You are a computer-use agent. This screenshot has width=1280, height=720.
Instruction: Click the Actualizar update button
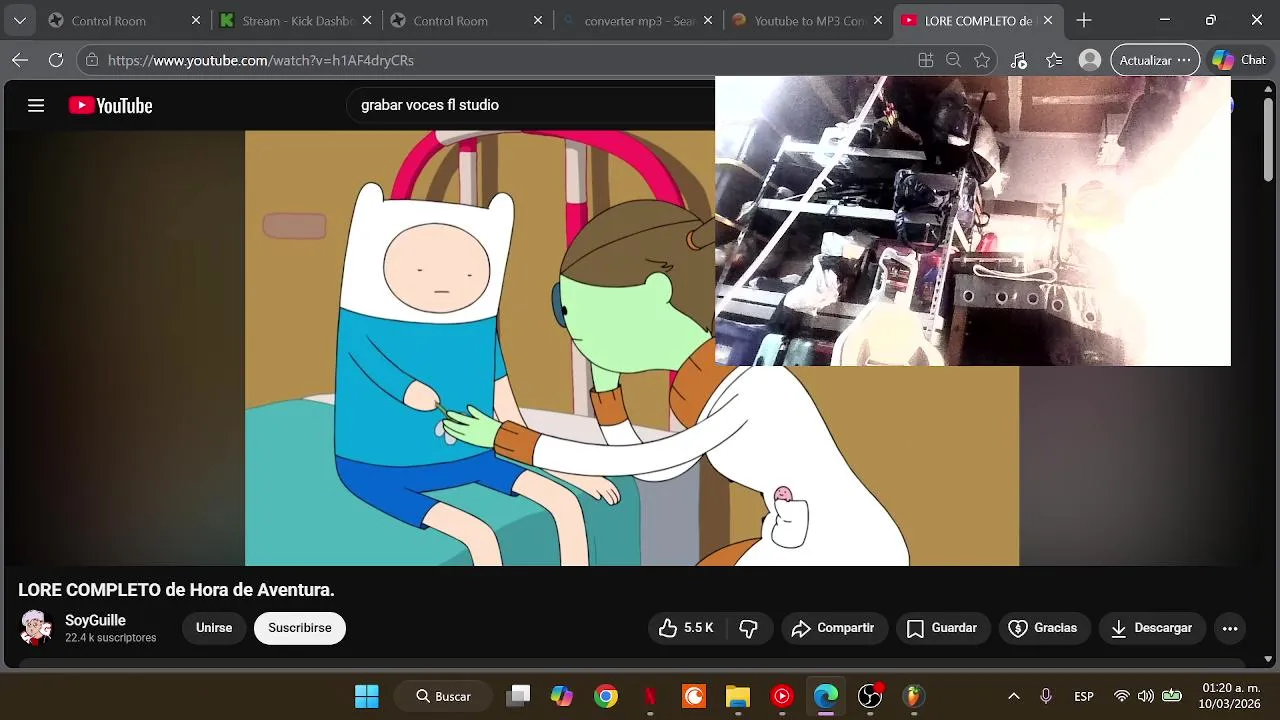[1155, 60]
